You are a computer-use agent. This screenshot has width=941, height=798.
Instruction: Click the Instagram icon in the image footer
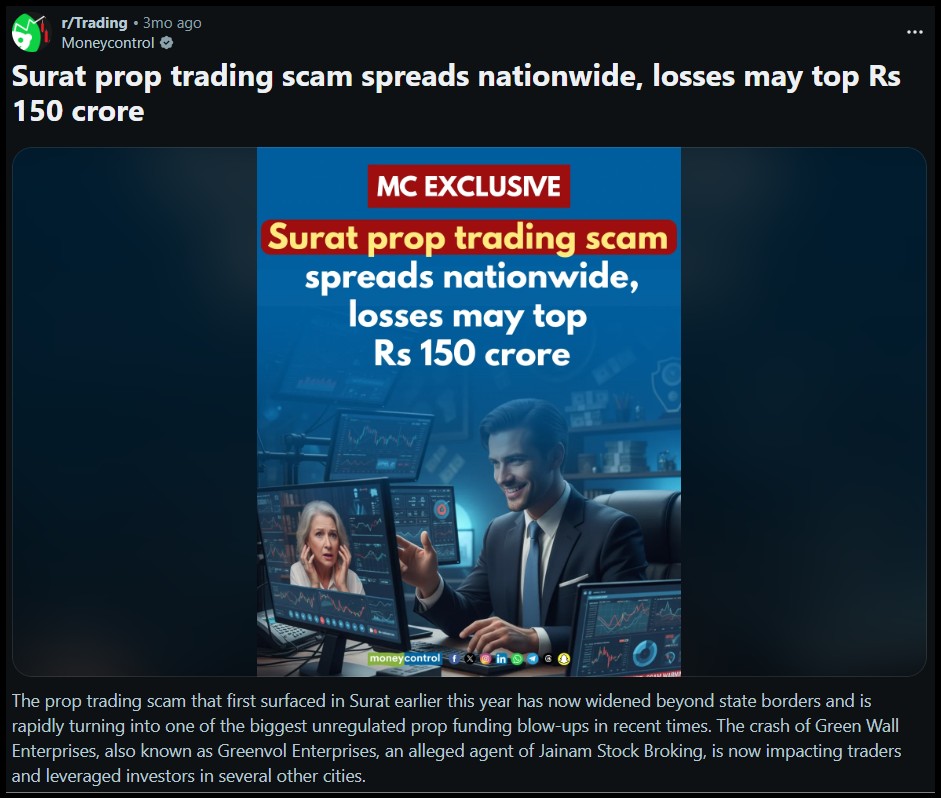[486, 659]
